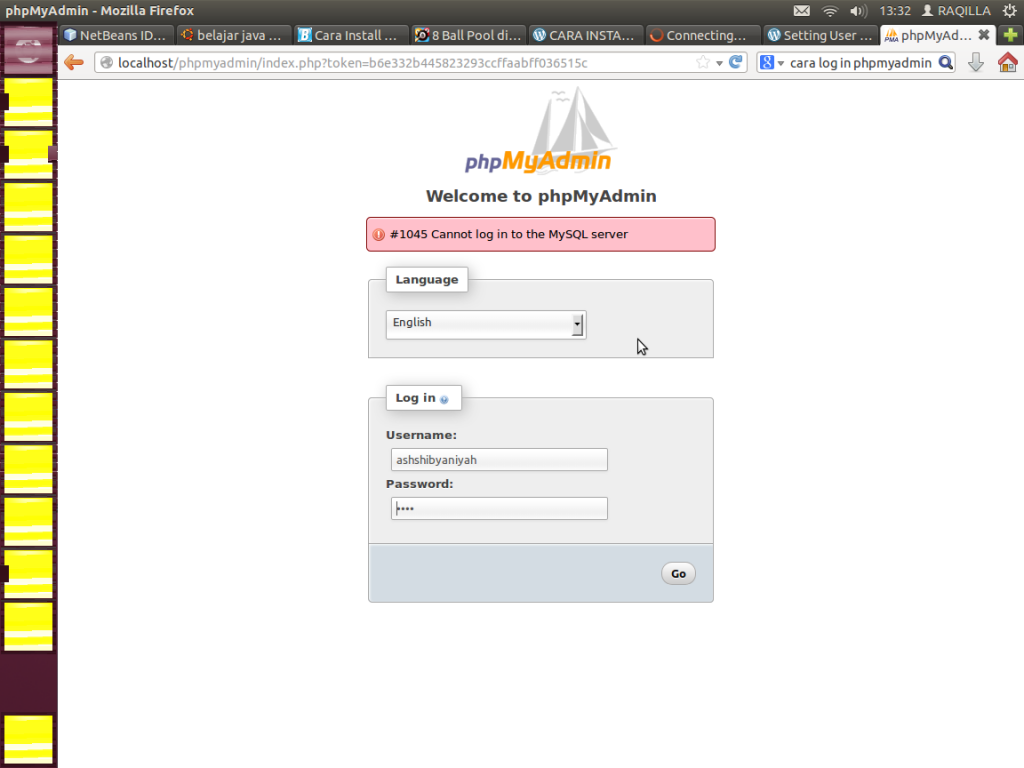
Task: Click the 13:32 clock indicator
Action: [x=895, y=10]
